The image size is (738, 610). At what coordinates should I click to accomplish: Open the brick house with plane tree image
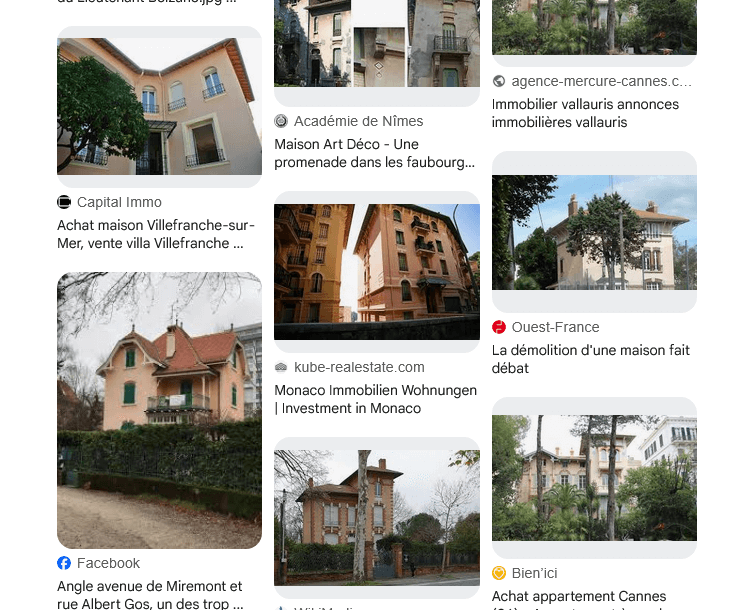pyautogui.click(x=377, y=518)
